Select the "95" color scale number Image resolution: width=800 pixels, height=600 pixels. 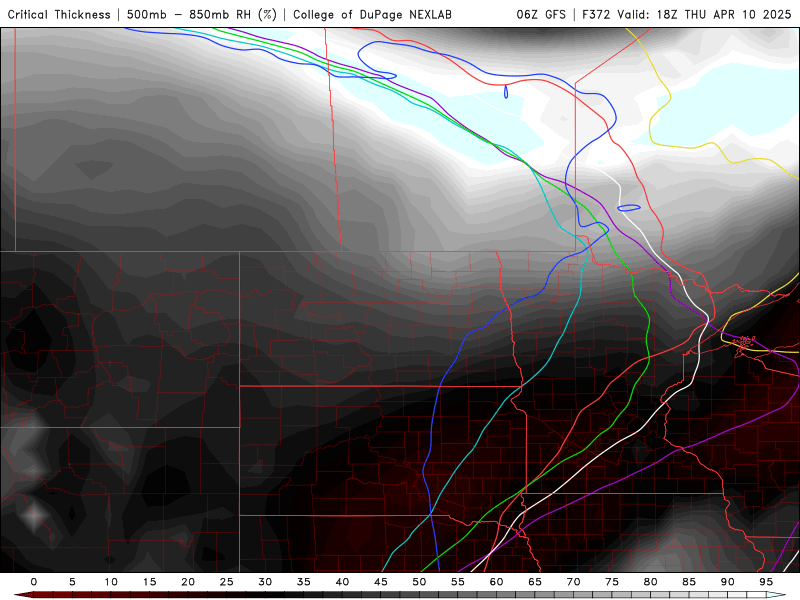click(766, 582)
